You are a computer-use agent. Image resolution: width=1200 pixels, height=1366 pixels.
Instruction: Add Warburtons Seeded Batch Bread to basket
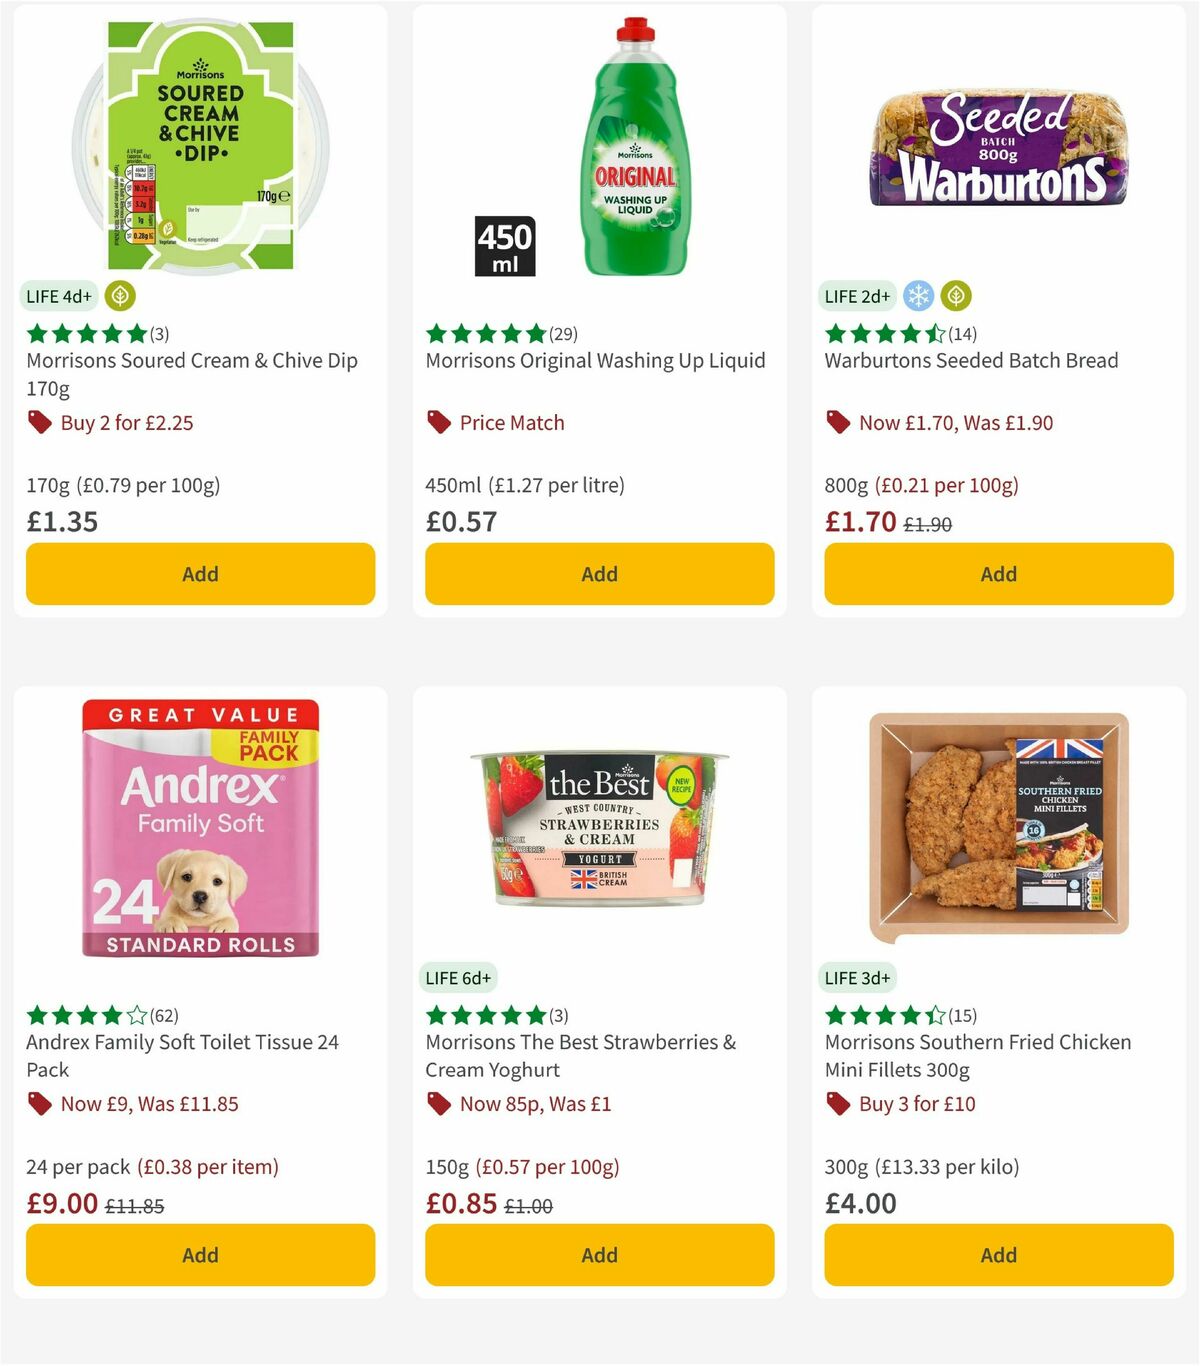[x=997, y=574]
